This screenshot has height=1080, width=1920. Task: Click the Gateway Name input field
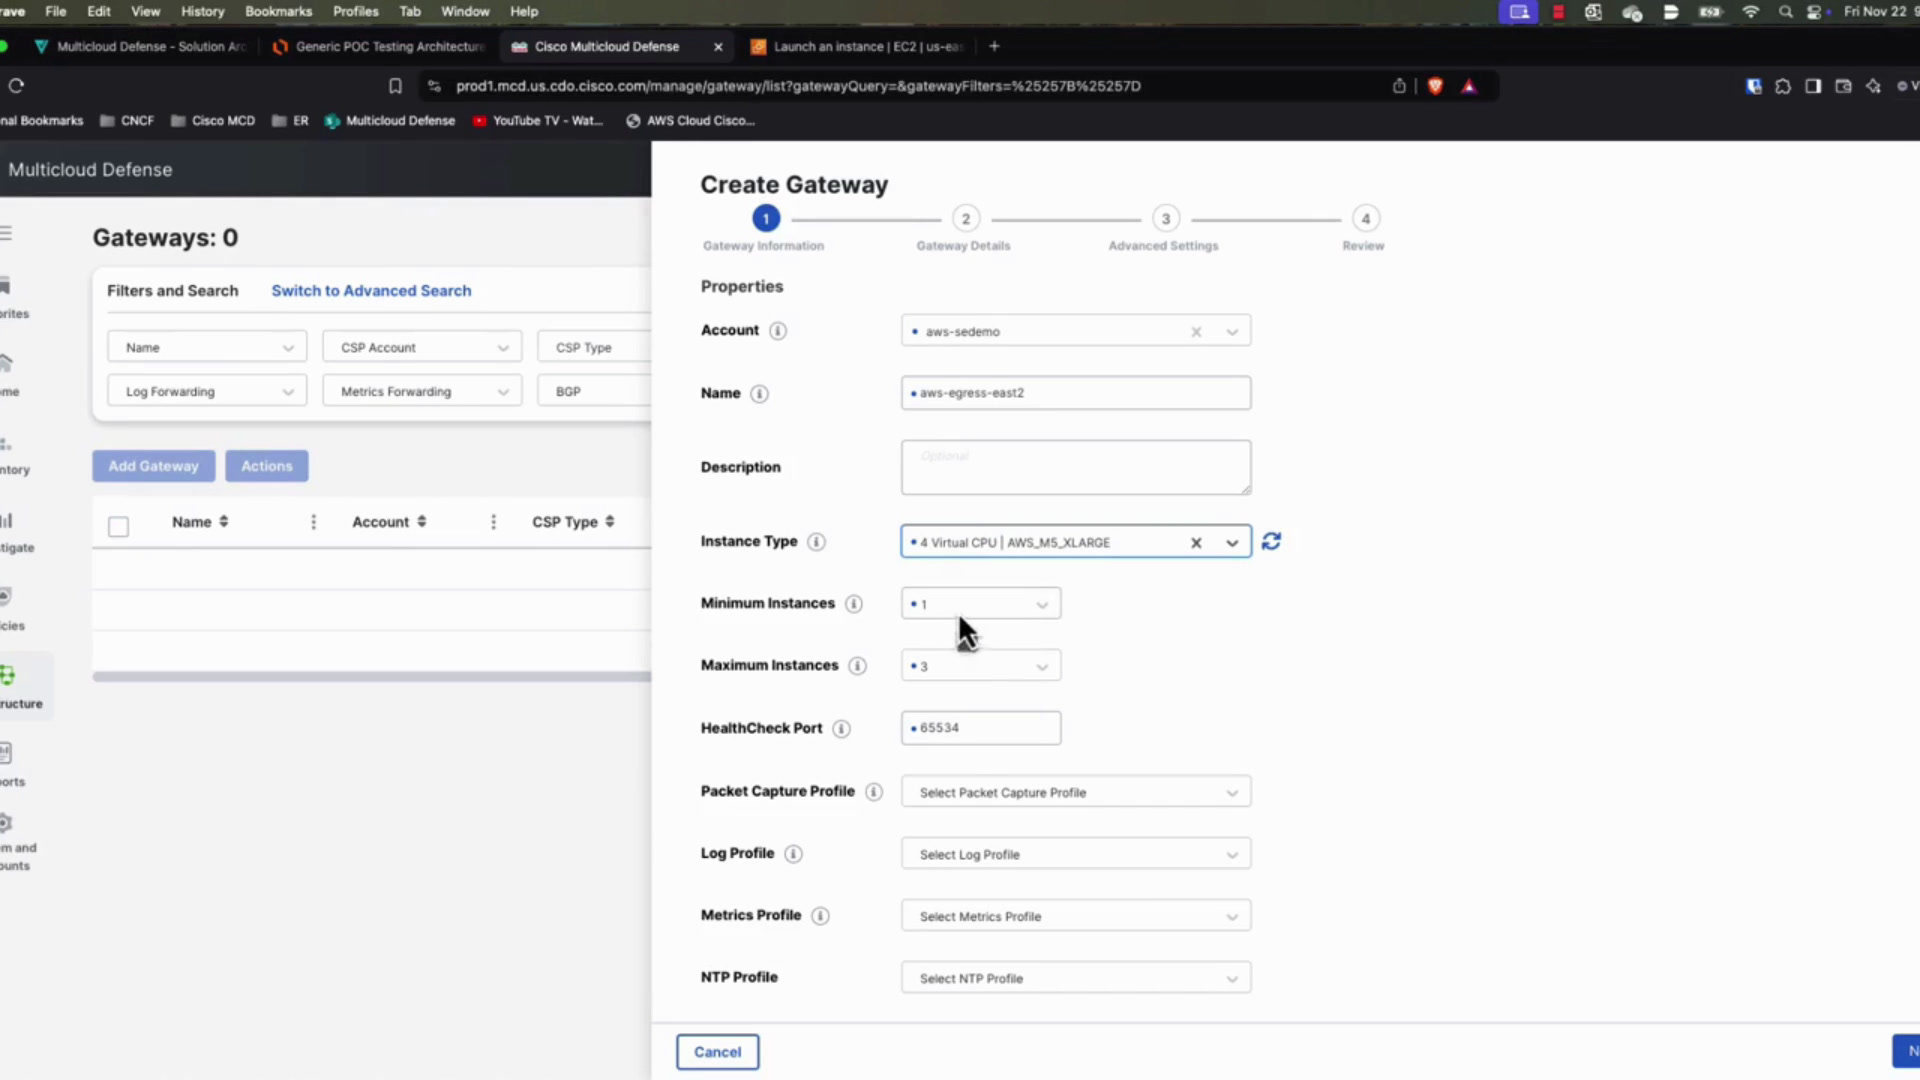pos(1076,393)
